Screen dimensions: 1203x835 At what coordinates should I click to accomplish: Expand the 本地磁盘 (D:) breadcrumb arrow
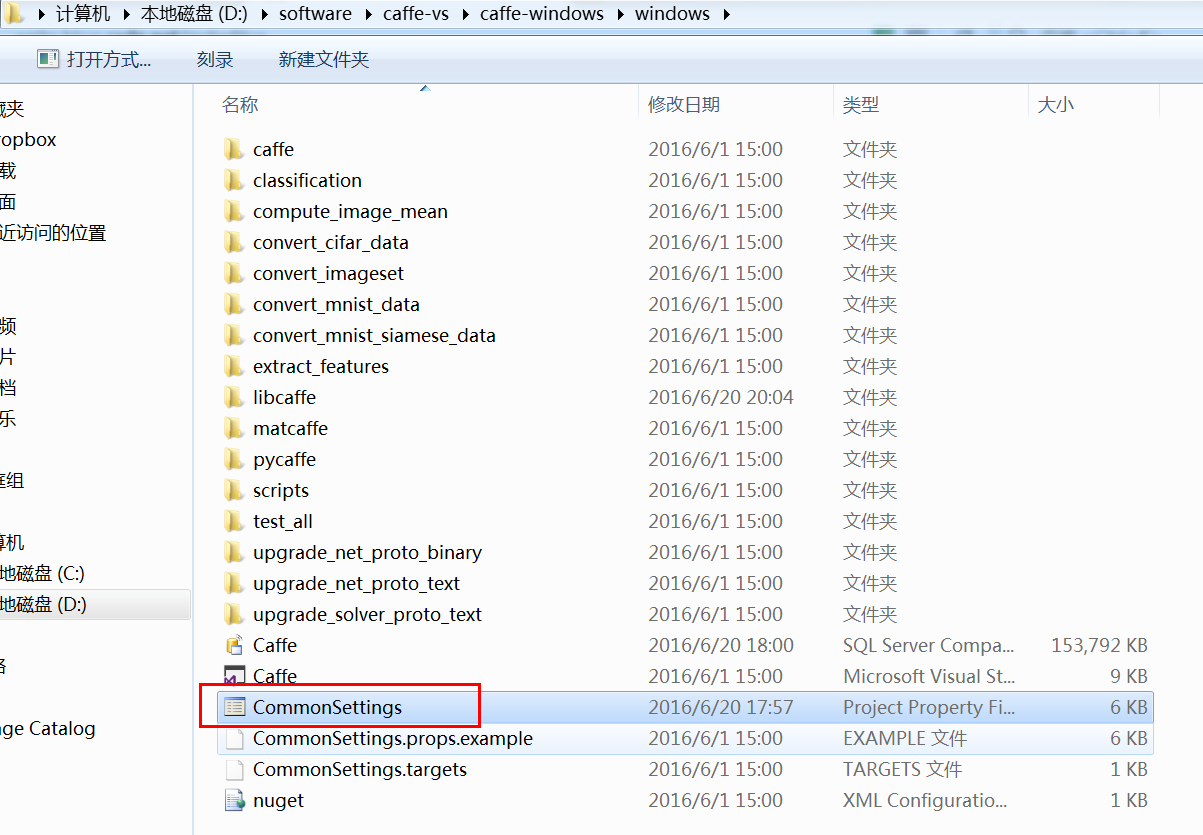tap(265, 14)
